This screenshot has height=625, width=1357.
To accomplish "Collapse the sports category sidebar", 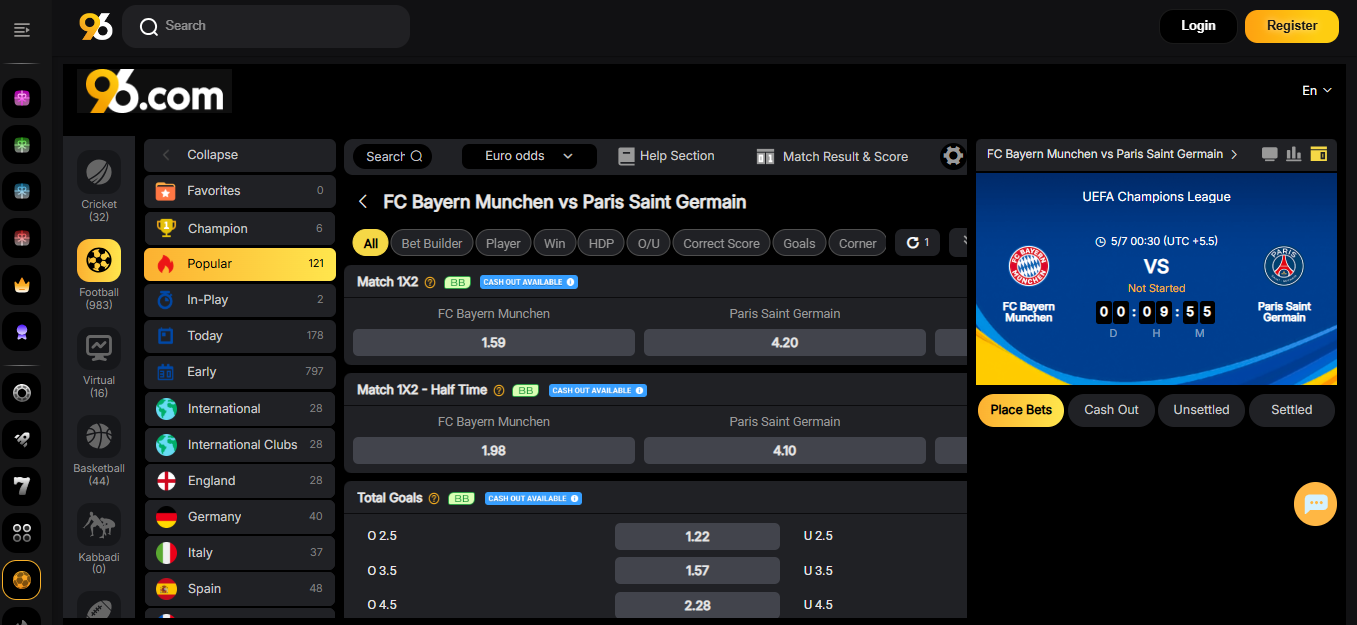I will click(x=240, y=155).
